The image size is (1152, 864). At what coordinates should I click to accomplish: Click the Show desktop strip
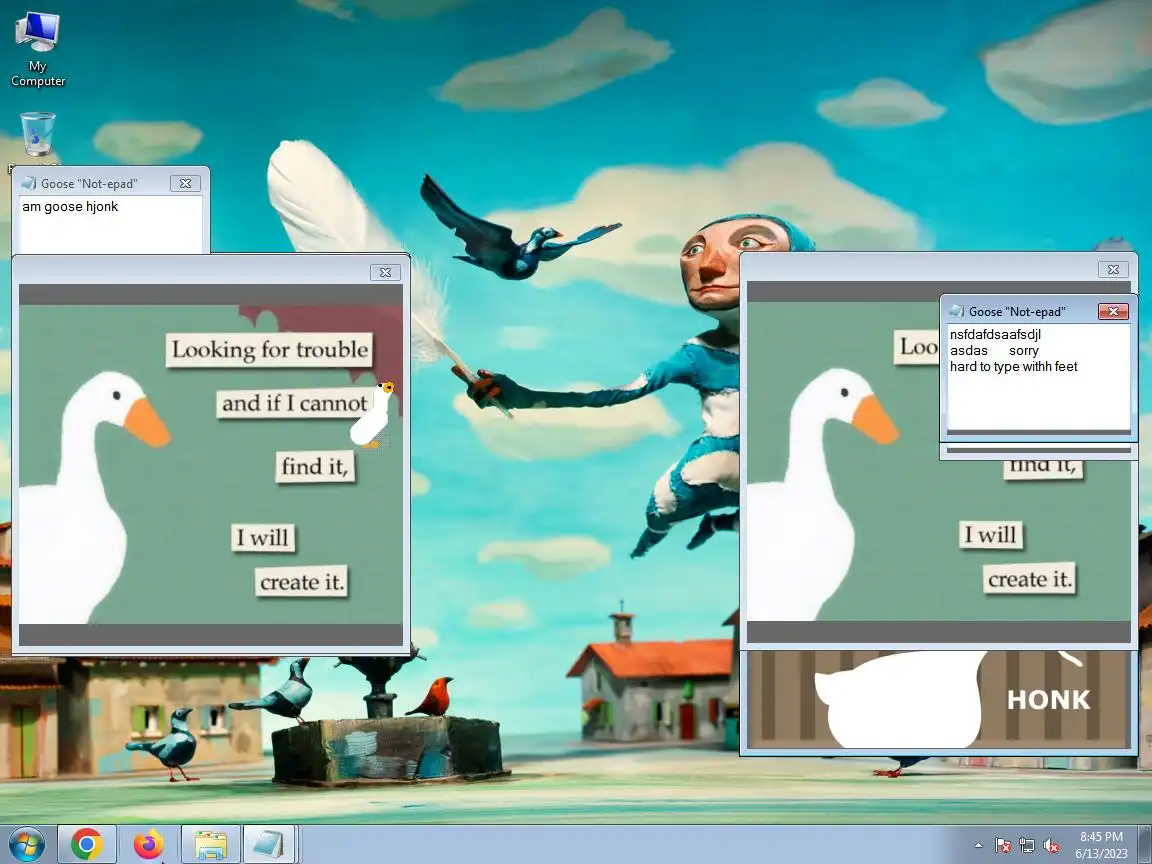pos(1145,845)
